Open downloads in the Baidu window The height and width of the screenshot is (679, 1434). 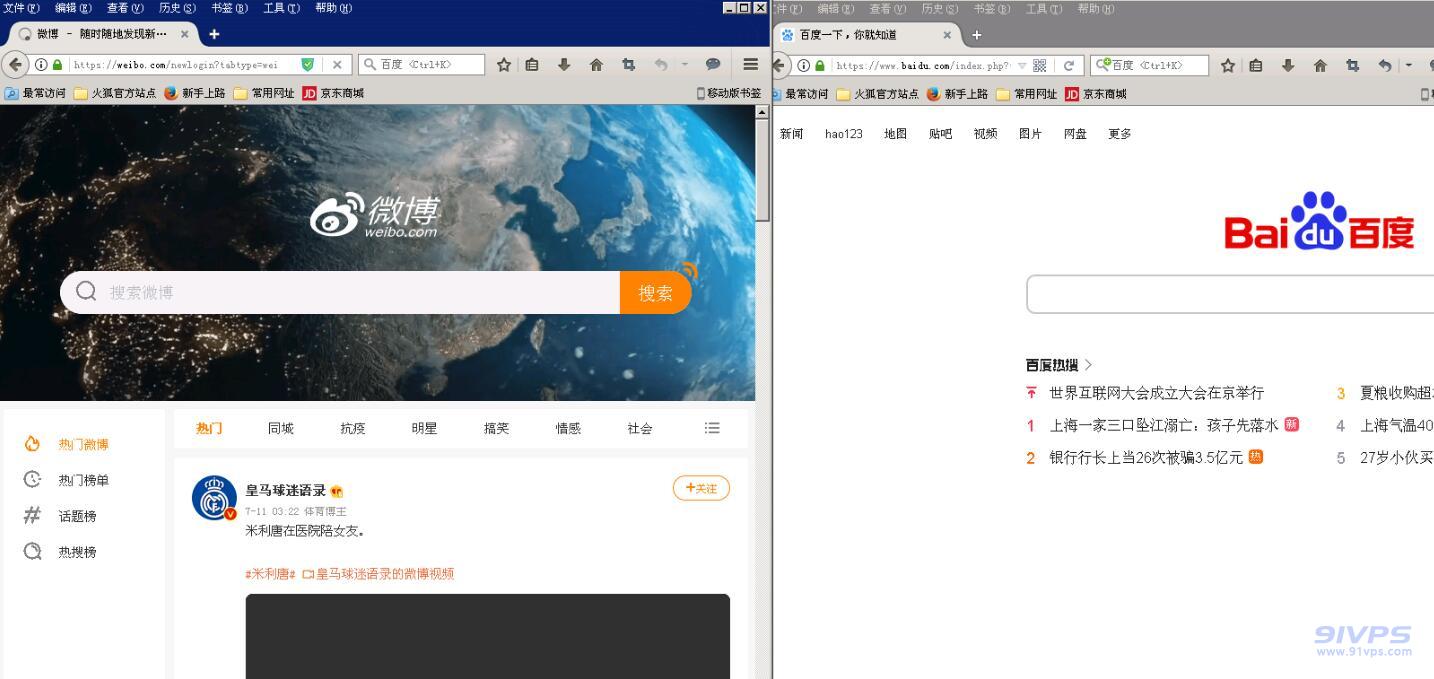coord(1288,66)
